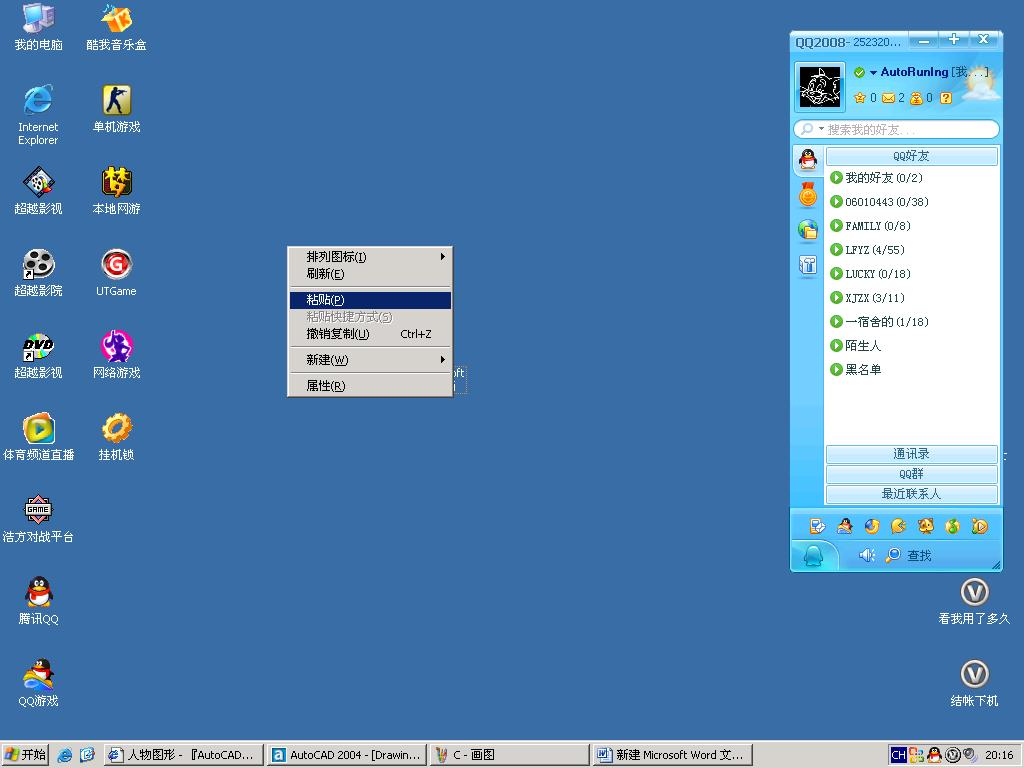The image size is (1024, 768).
Task: Select the 看我用了多久 desktop icon
Action: (974, 601)
